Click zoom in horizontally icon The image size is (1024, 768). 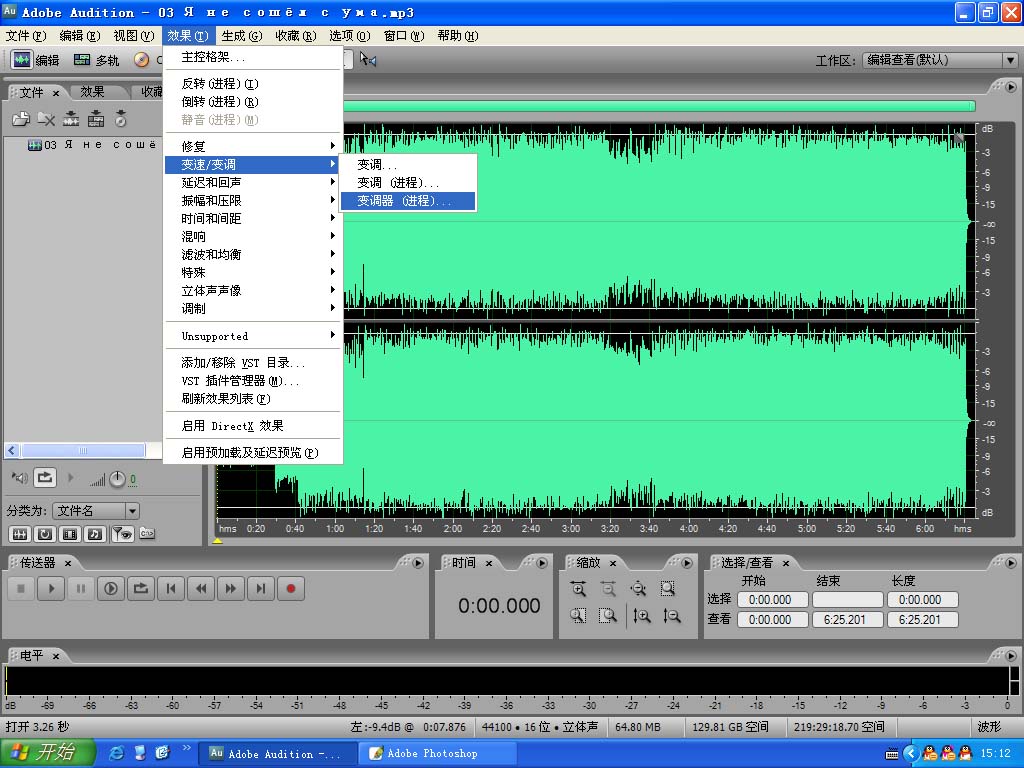coord(578,589)
